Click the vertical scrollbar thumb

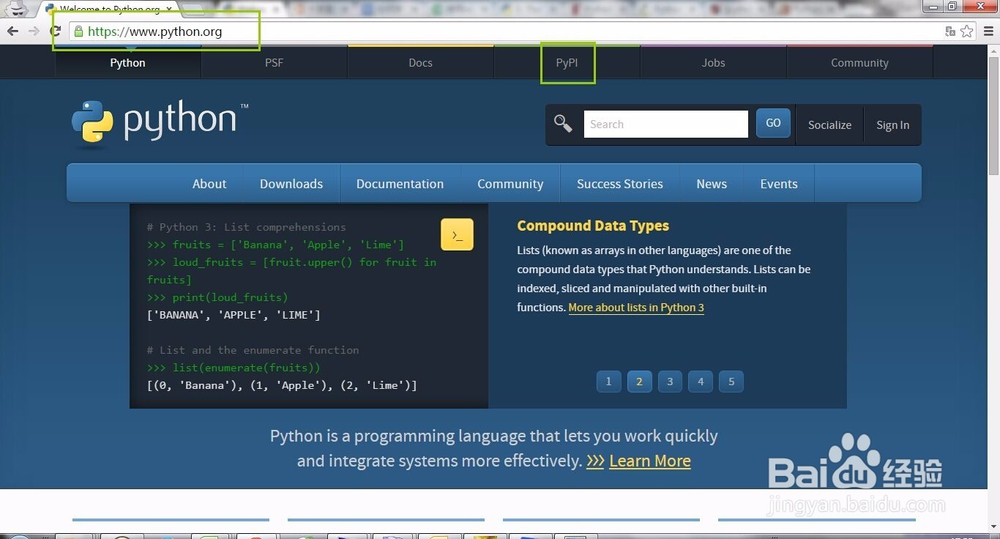pos(994,115)
